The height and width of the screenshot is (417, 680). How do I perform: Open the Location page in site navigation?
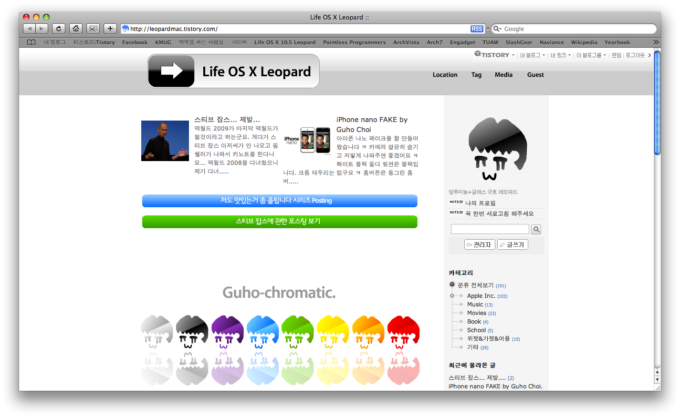[445, 75]
